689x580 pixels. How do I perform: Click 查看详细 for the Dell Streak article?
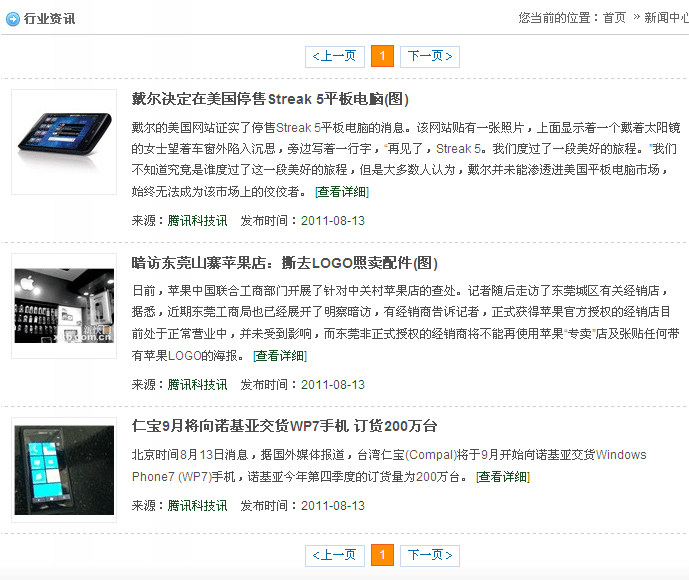pyautogui.click(x=342, y=192)
